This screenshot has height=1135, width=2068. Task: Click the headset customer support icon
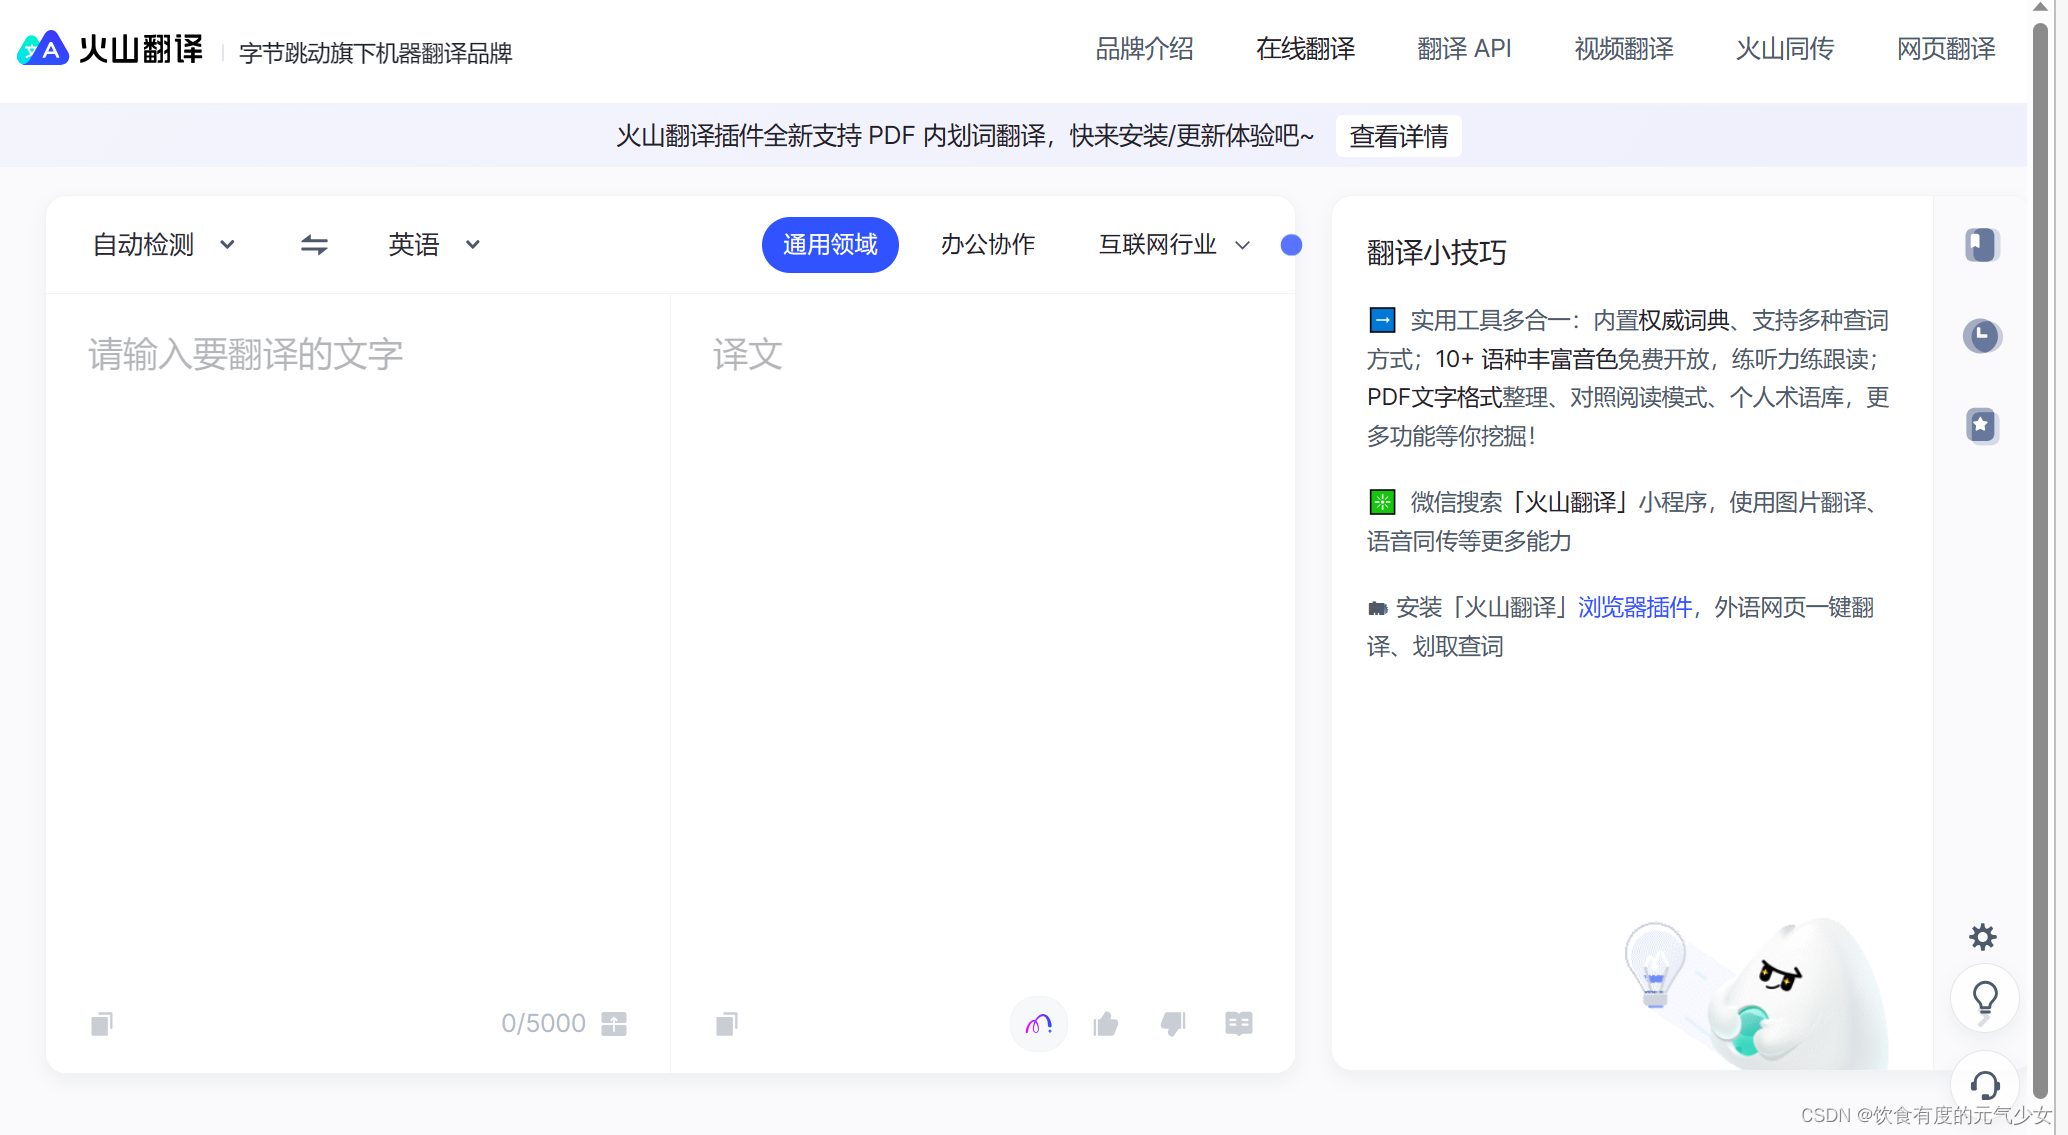tap(1984, 1085)
